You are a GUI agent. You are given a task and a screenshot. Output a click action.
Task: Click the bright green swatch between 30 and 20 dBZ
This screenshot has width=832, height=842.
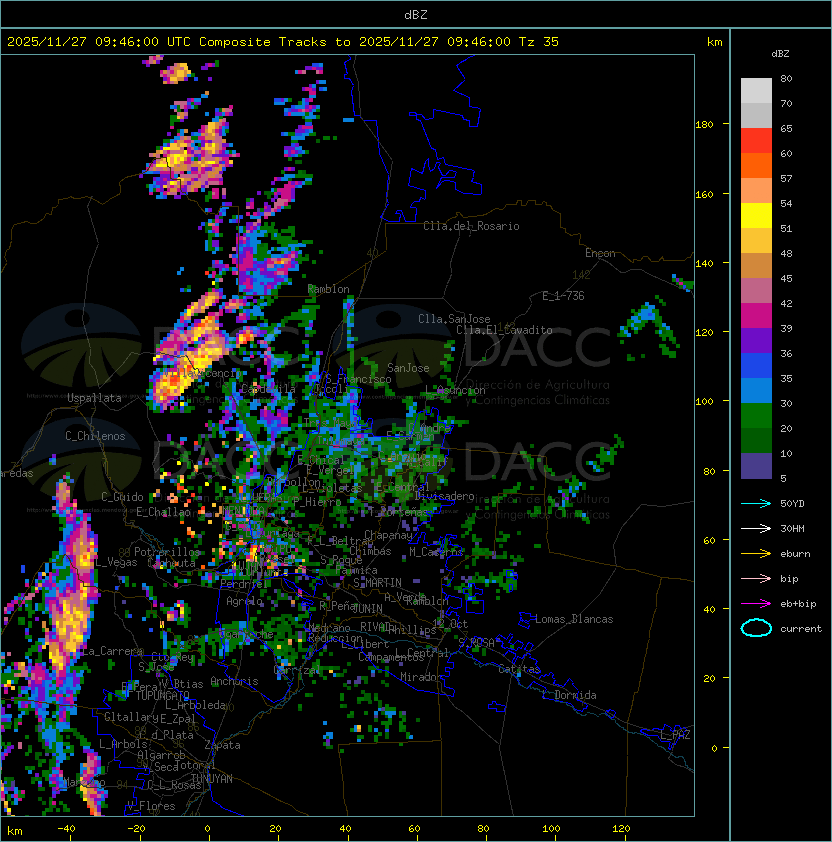756,416
